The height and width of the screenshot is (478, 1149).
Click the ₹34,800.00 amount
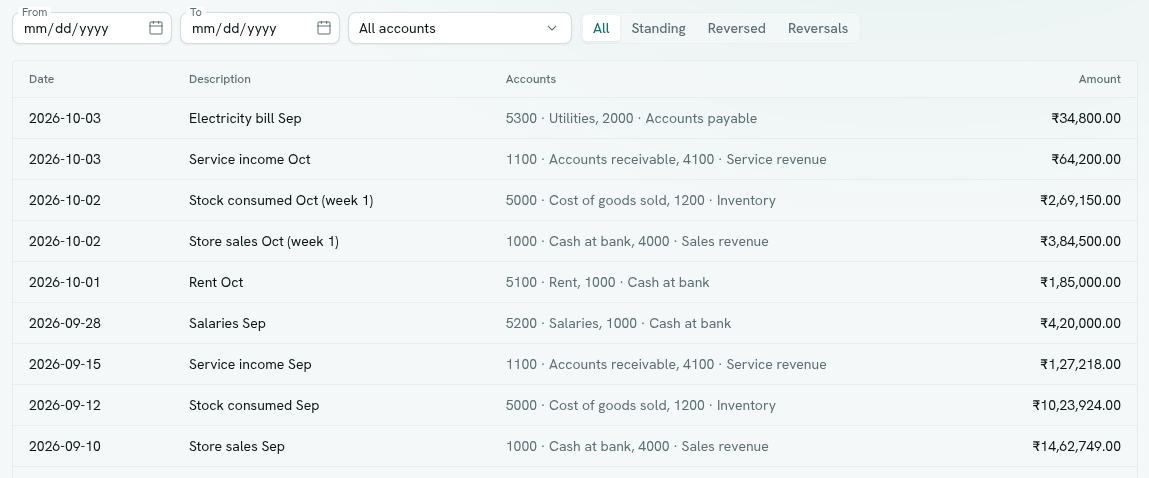(x=1086, y=118)
